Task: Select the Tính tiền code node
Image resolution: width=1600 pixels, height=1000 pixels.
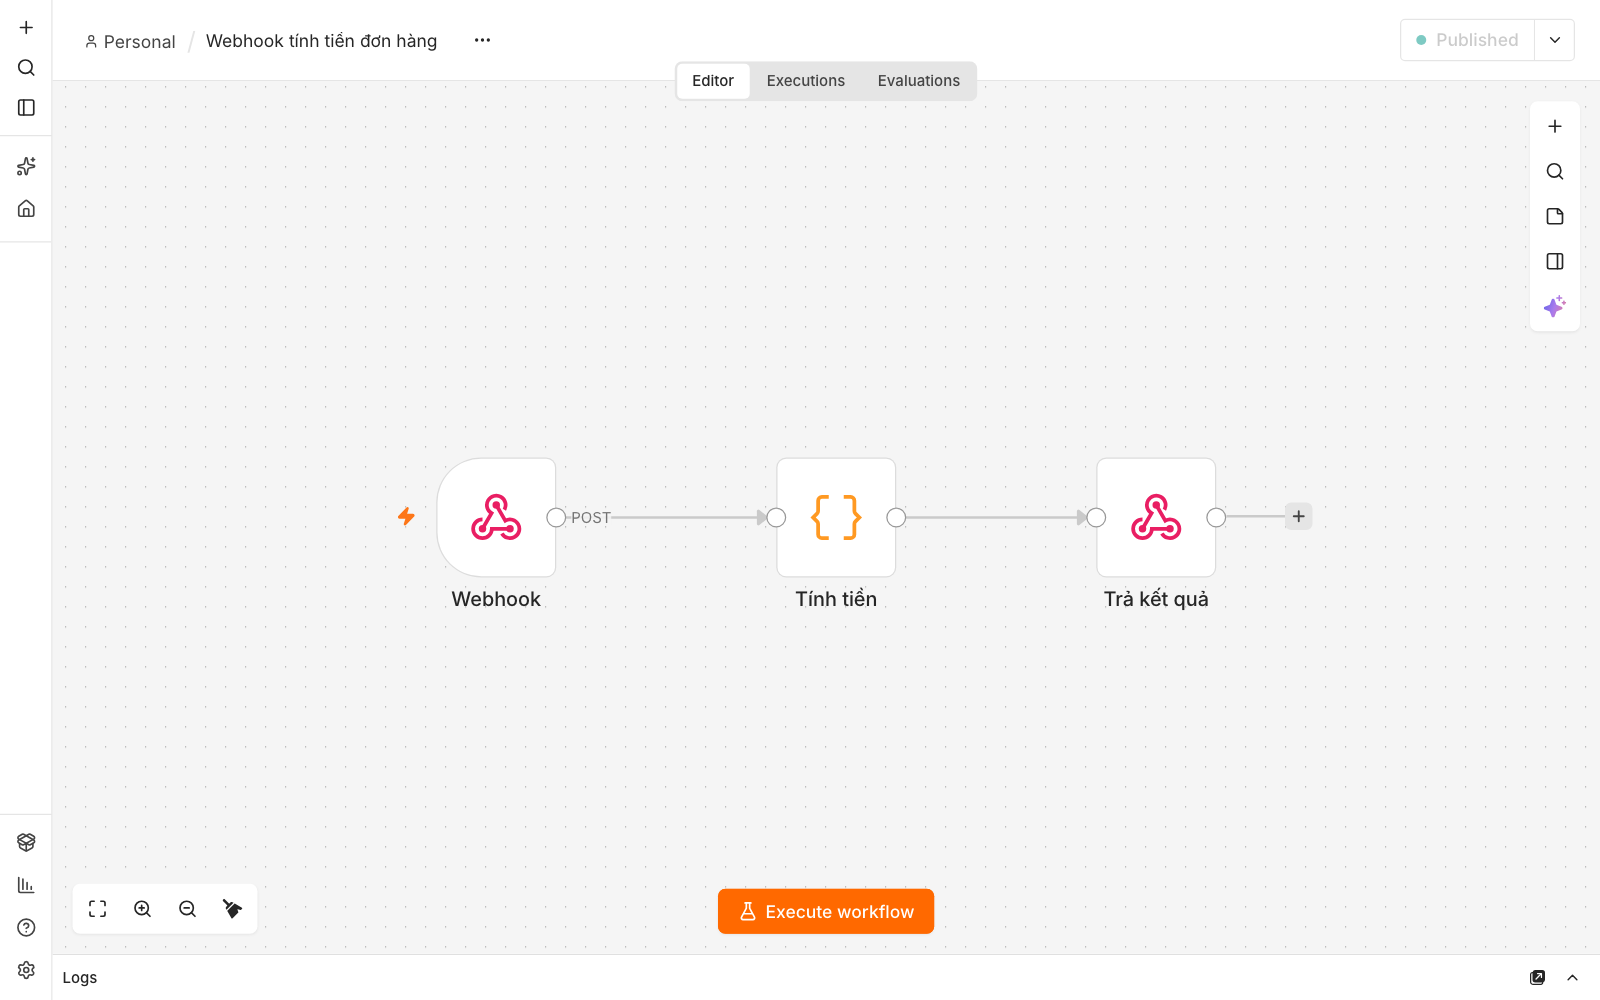Action: coord(836,517)
